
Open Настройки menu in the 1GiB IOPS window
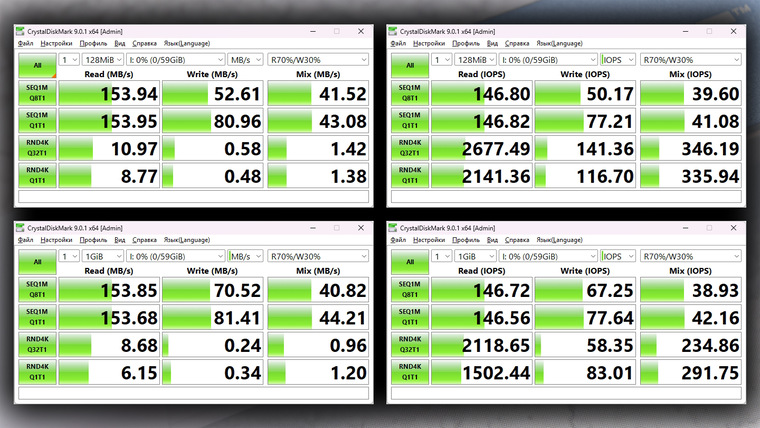point(429,240)
